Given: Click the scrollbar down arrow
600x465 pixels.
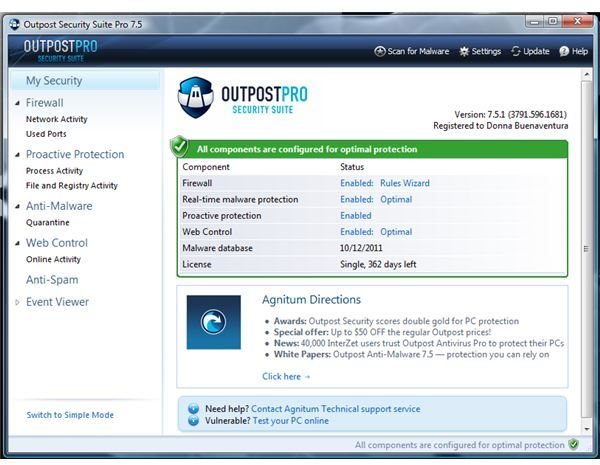Looking at the screenshot, I should pos(587,429).
